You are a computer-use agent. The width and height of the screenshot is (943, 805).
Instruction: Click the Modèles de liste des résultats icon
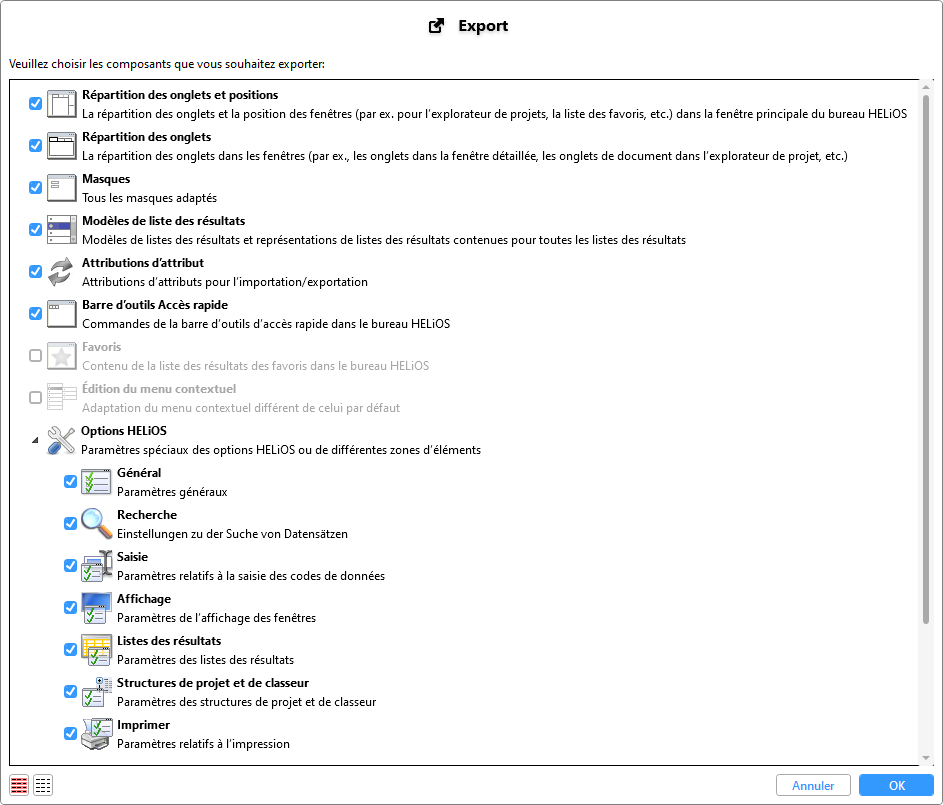click(x=61, y=230)
